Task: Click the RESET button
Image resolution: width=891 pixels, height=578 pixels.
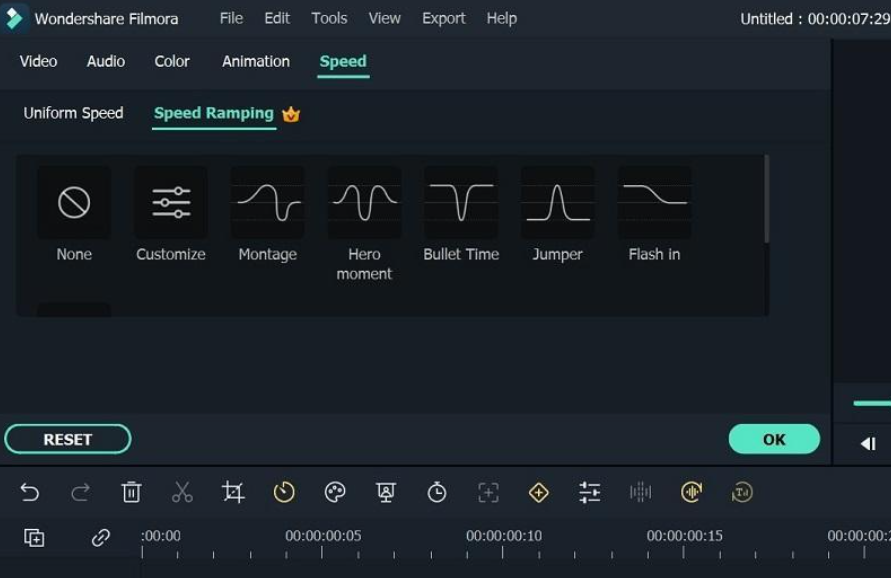Action: pyautogui.click(x=68, y=439)
